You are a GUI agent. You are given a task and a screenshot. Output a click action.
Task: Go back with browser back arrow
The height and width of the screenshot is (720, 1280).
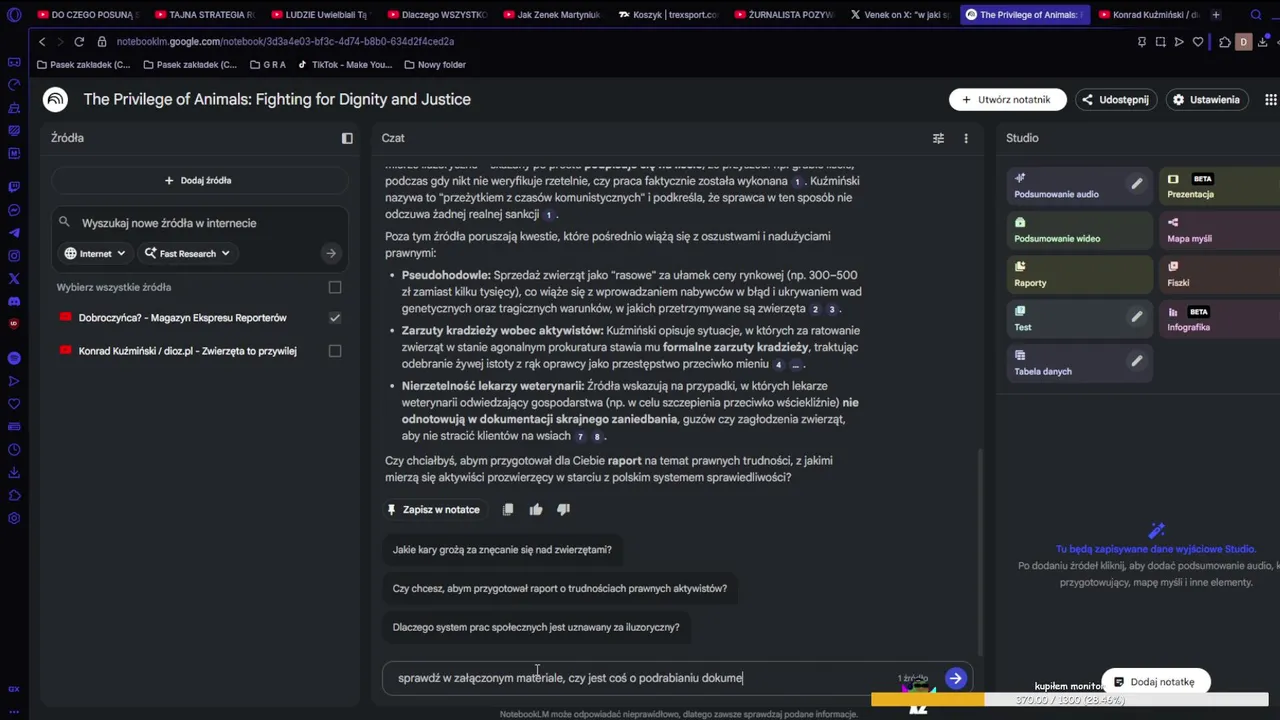pyautogui.click(x=41, y=42)
